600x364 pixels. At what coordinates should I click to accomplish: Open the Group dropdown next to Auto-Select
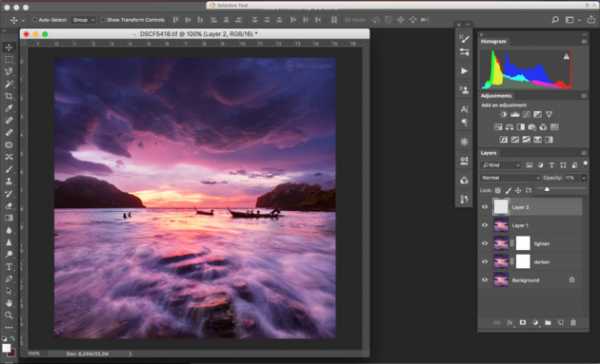[x=83, y=20]
